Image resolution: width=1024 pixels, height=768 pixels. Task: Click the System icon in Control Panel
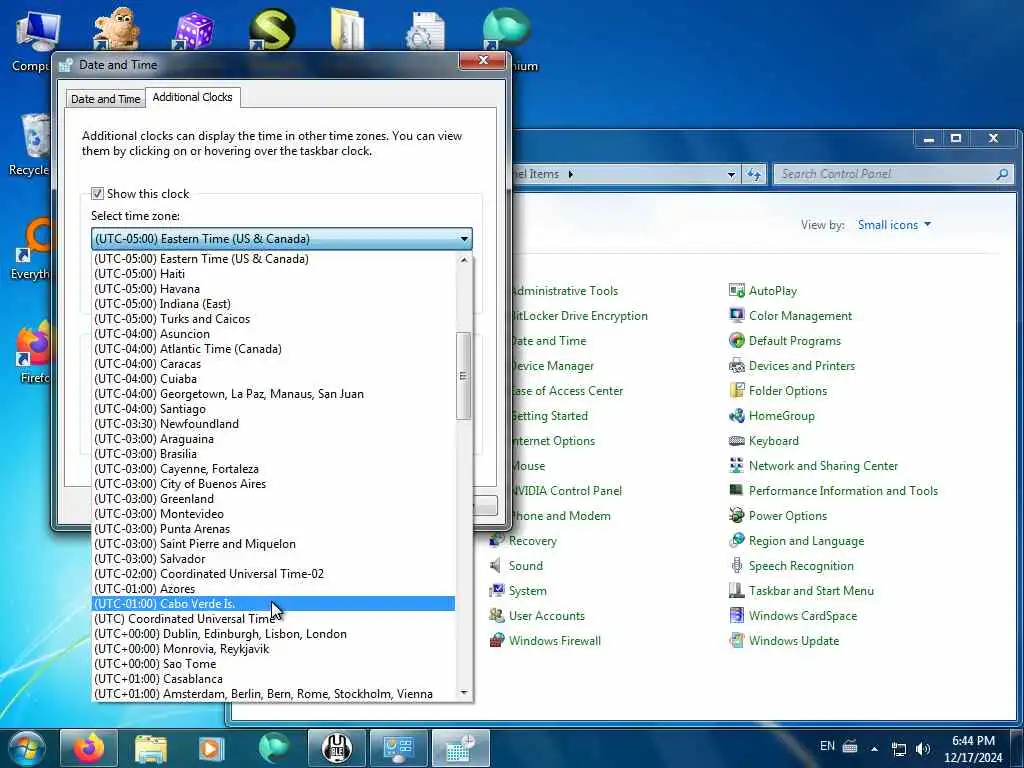click(x=496, y=590)
